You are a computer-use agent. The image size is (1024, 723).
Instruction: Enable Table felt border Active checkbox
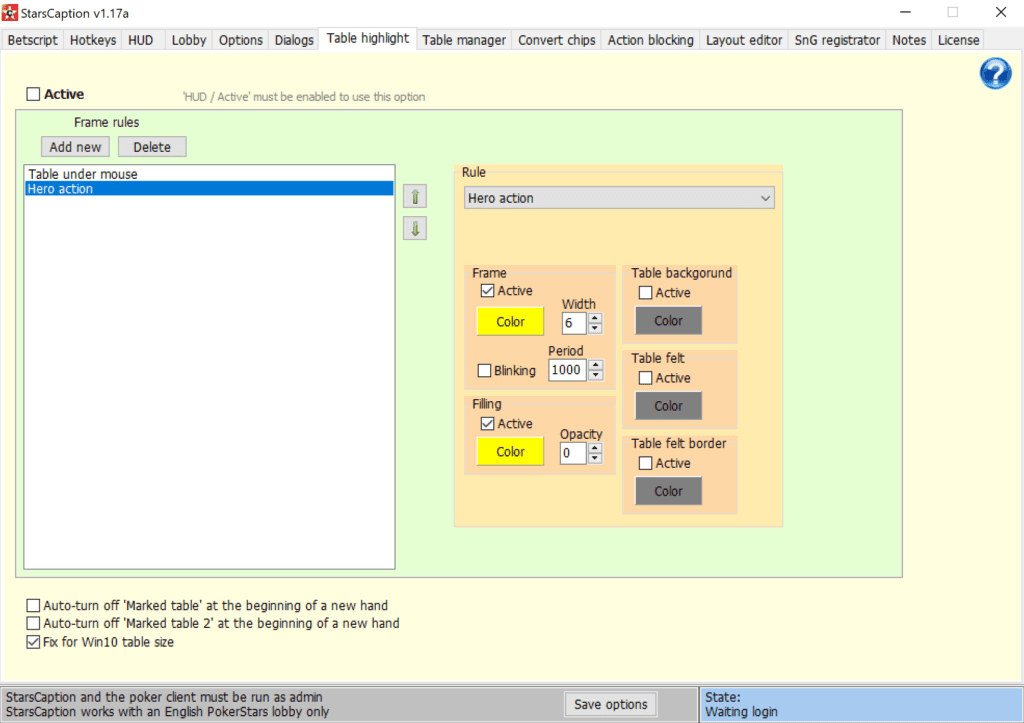coord(645,463)
